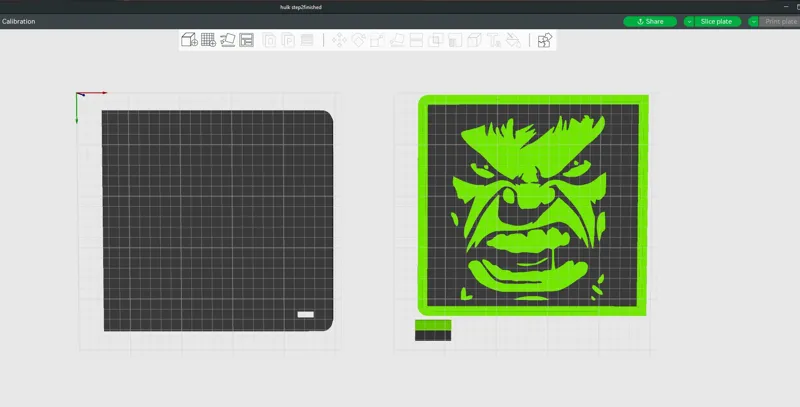The image size is (800, 407).
Task: Select the Move tool
Action: [339, 40]
